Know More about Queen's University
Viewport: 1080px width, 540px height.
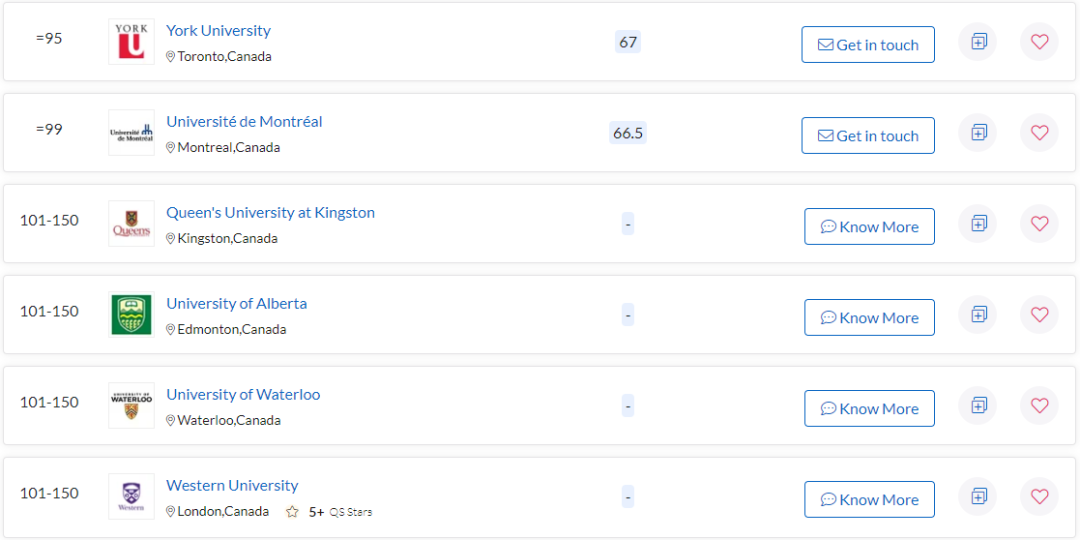pos(869,227)
